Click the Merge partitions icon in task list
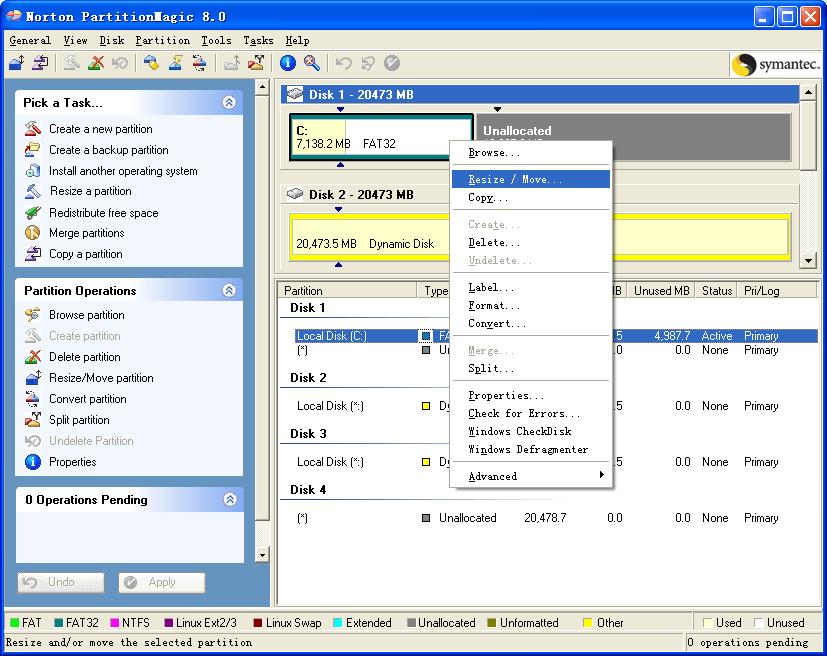The height and width of the screenshot is (656, 827). [x=32, y=233]
